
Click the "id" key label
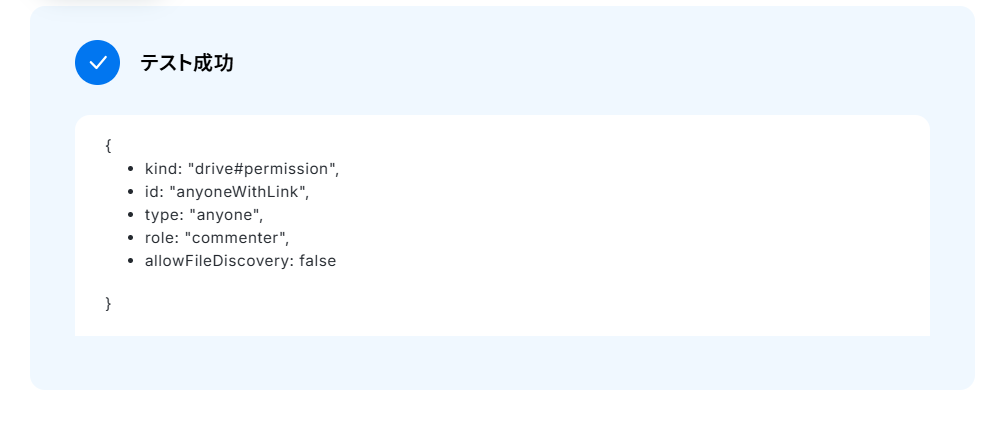pos(153,192)
